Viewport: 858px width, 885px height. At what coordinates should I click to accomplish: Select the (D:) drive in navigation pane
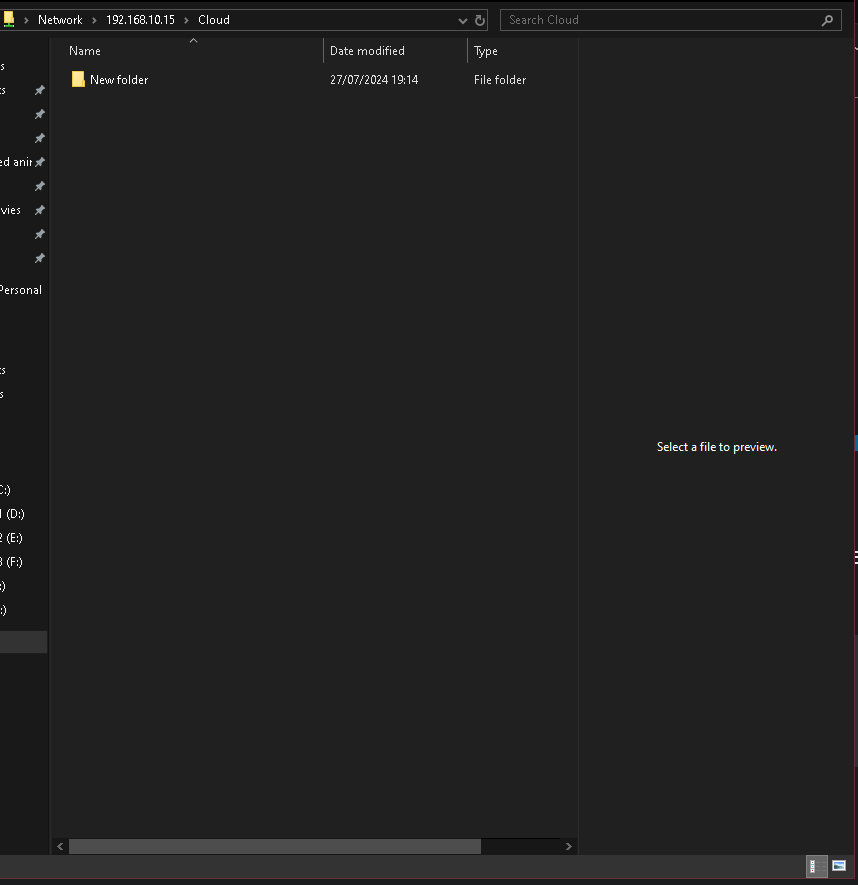coord(14,514)
